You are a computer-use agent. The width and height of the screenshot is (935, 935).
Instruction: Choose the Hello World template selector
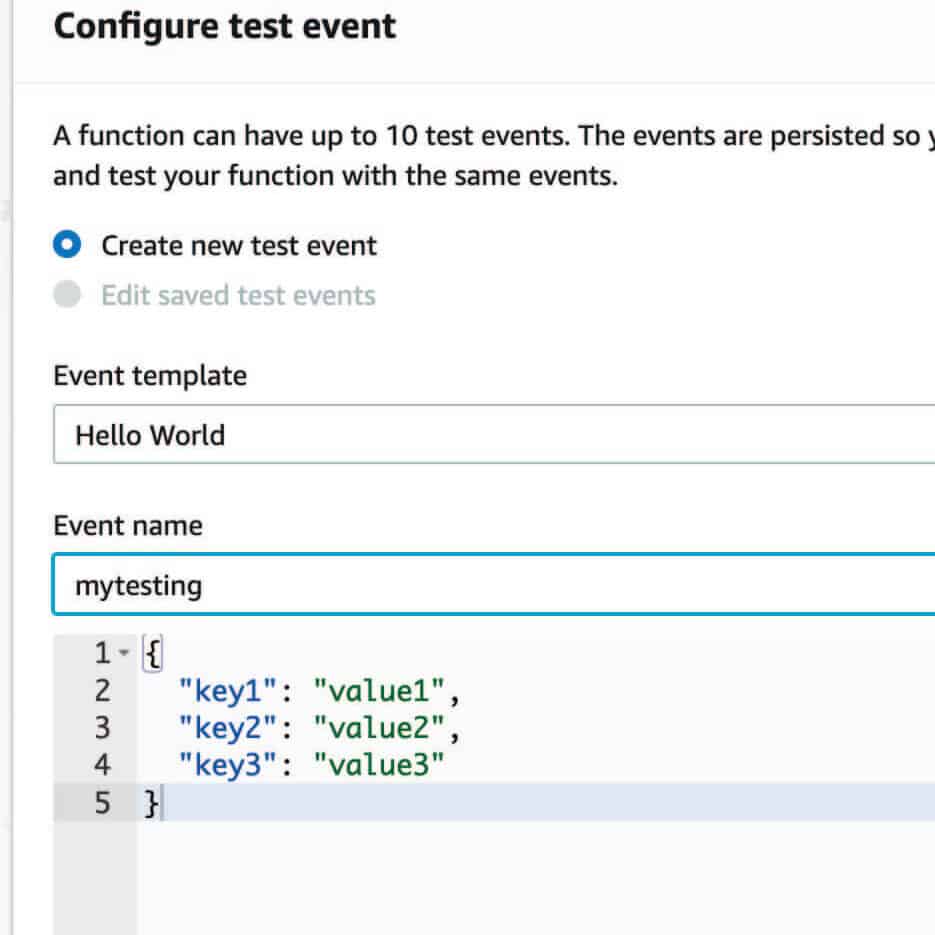[150, 435]
